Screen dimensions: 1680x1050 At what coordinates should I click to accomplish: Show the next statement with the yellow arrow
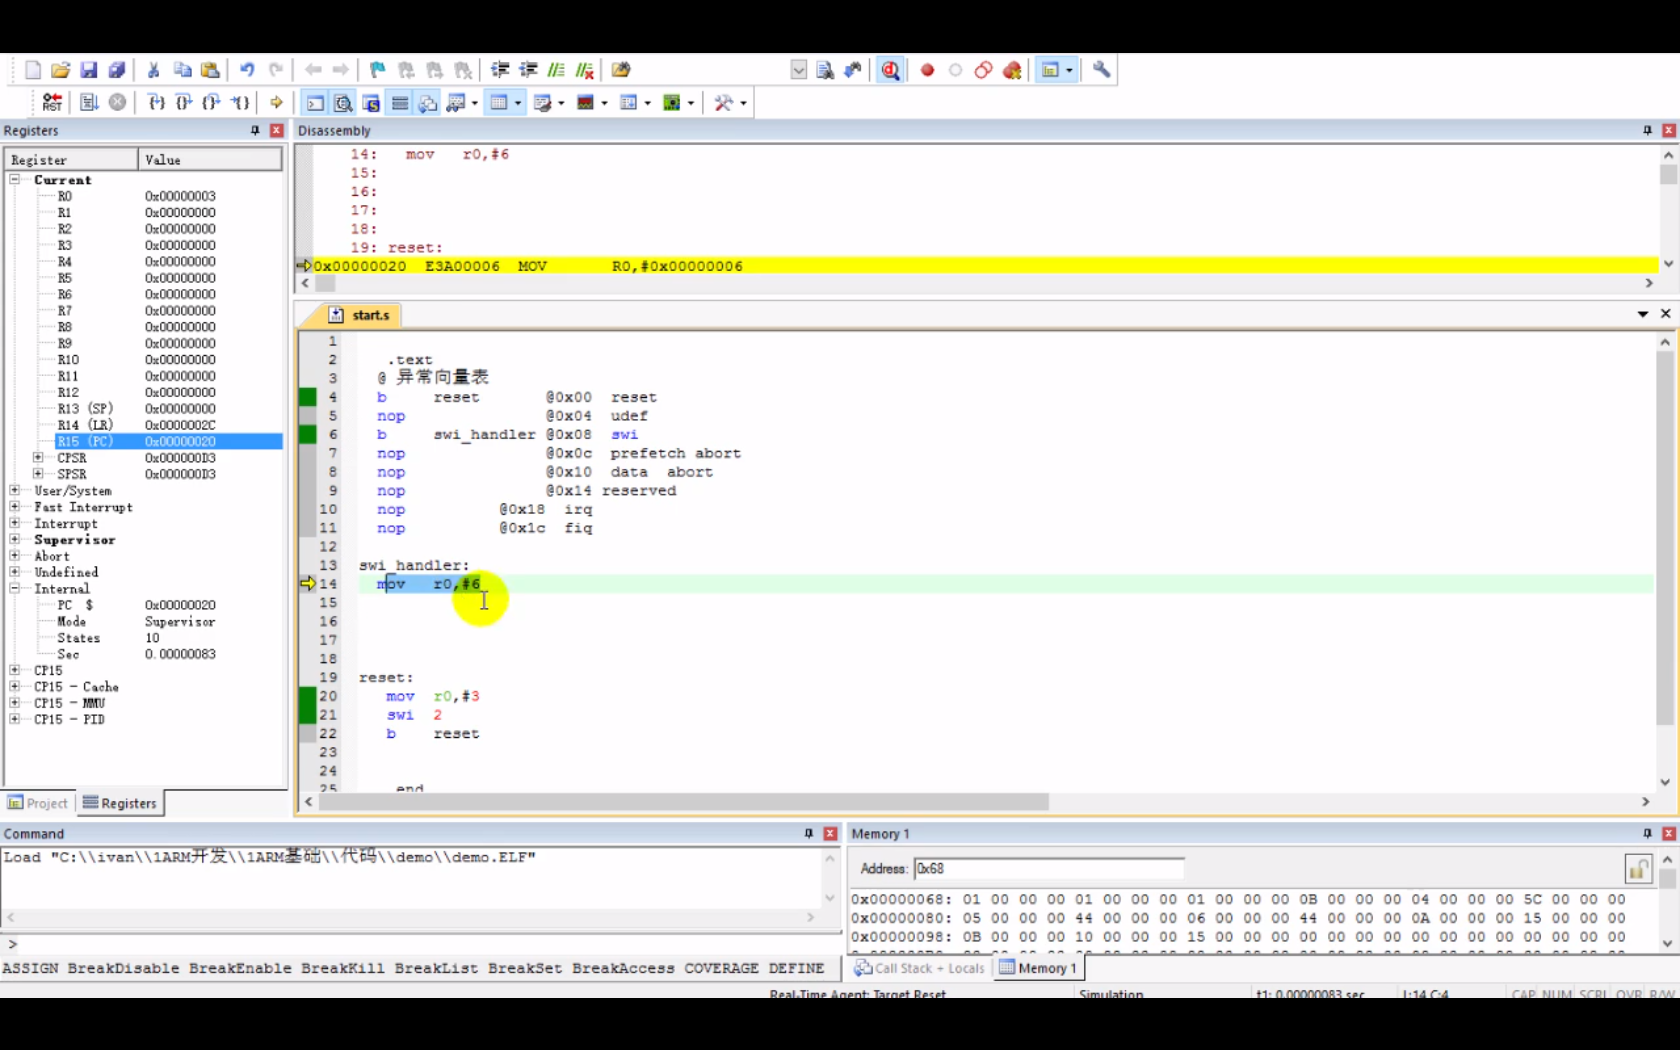[277, 102]
